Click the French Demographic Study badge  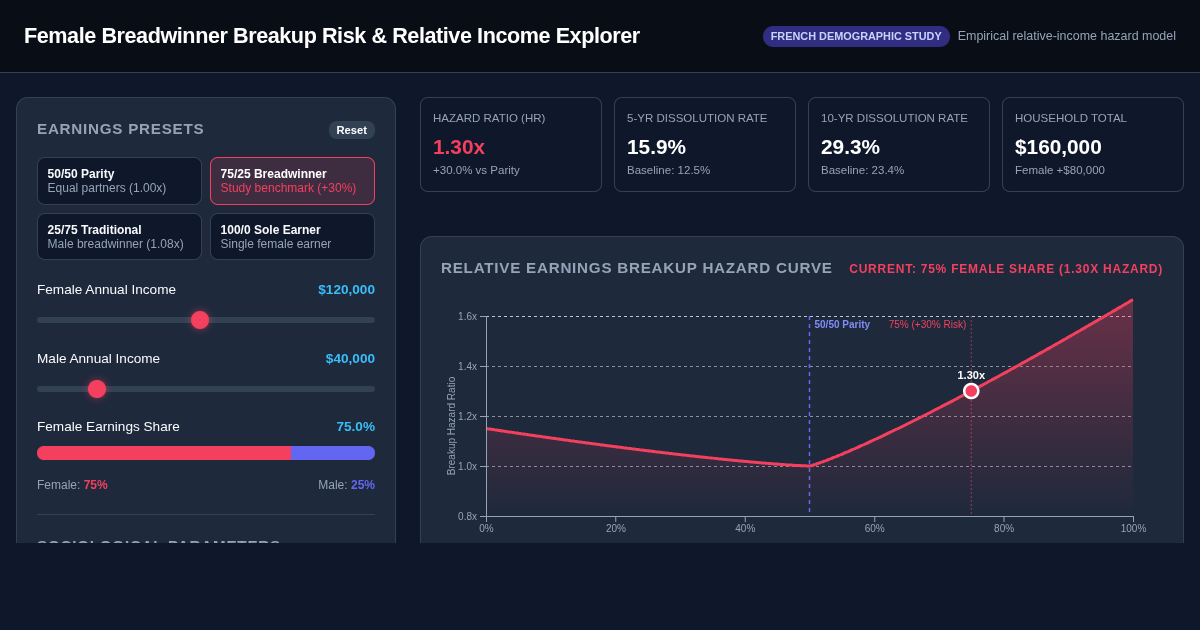point(856,36)
